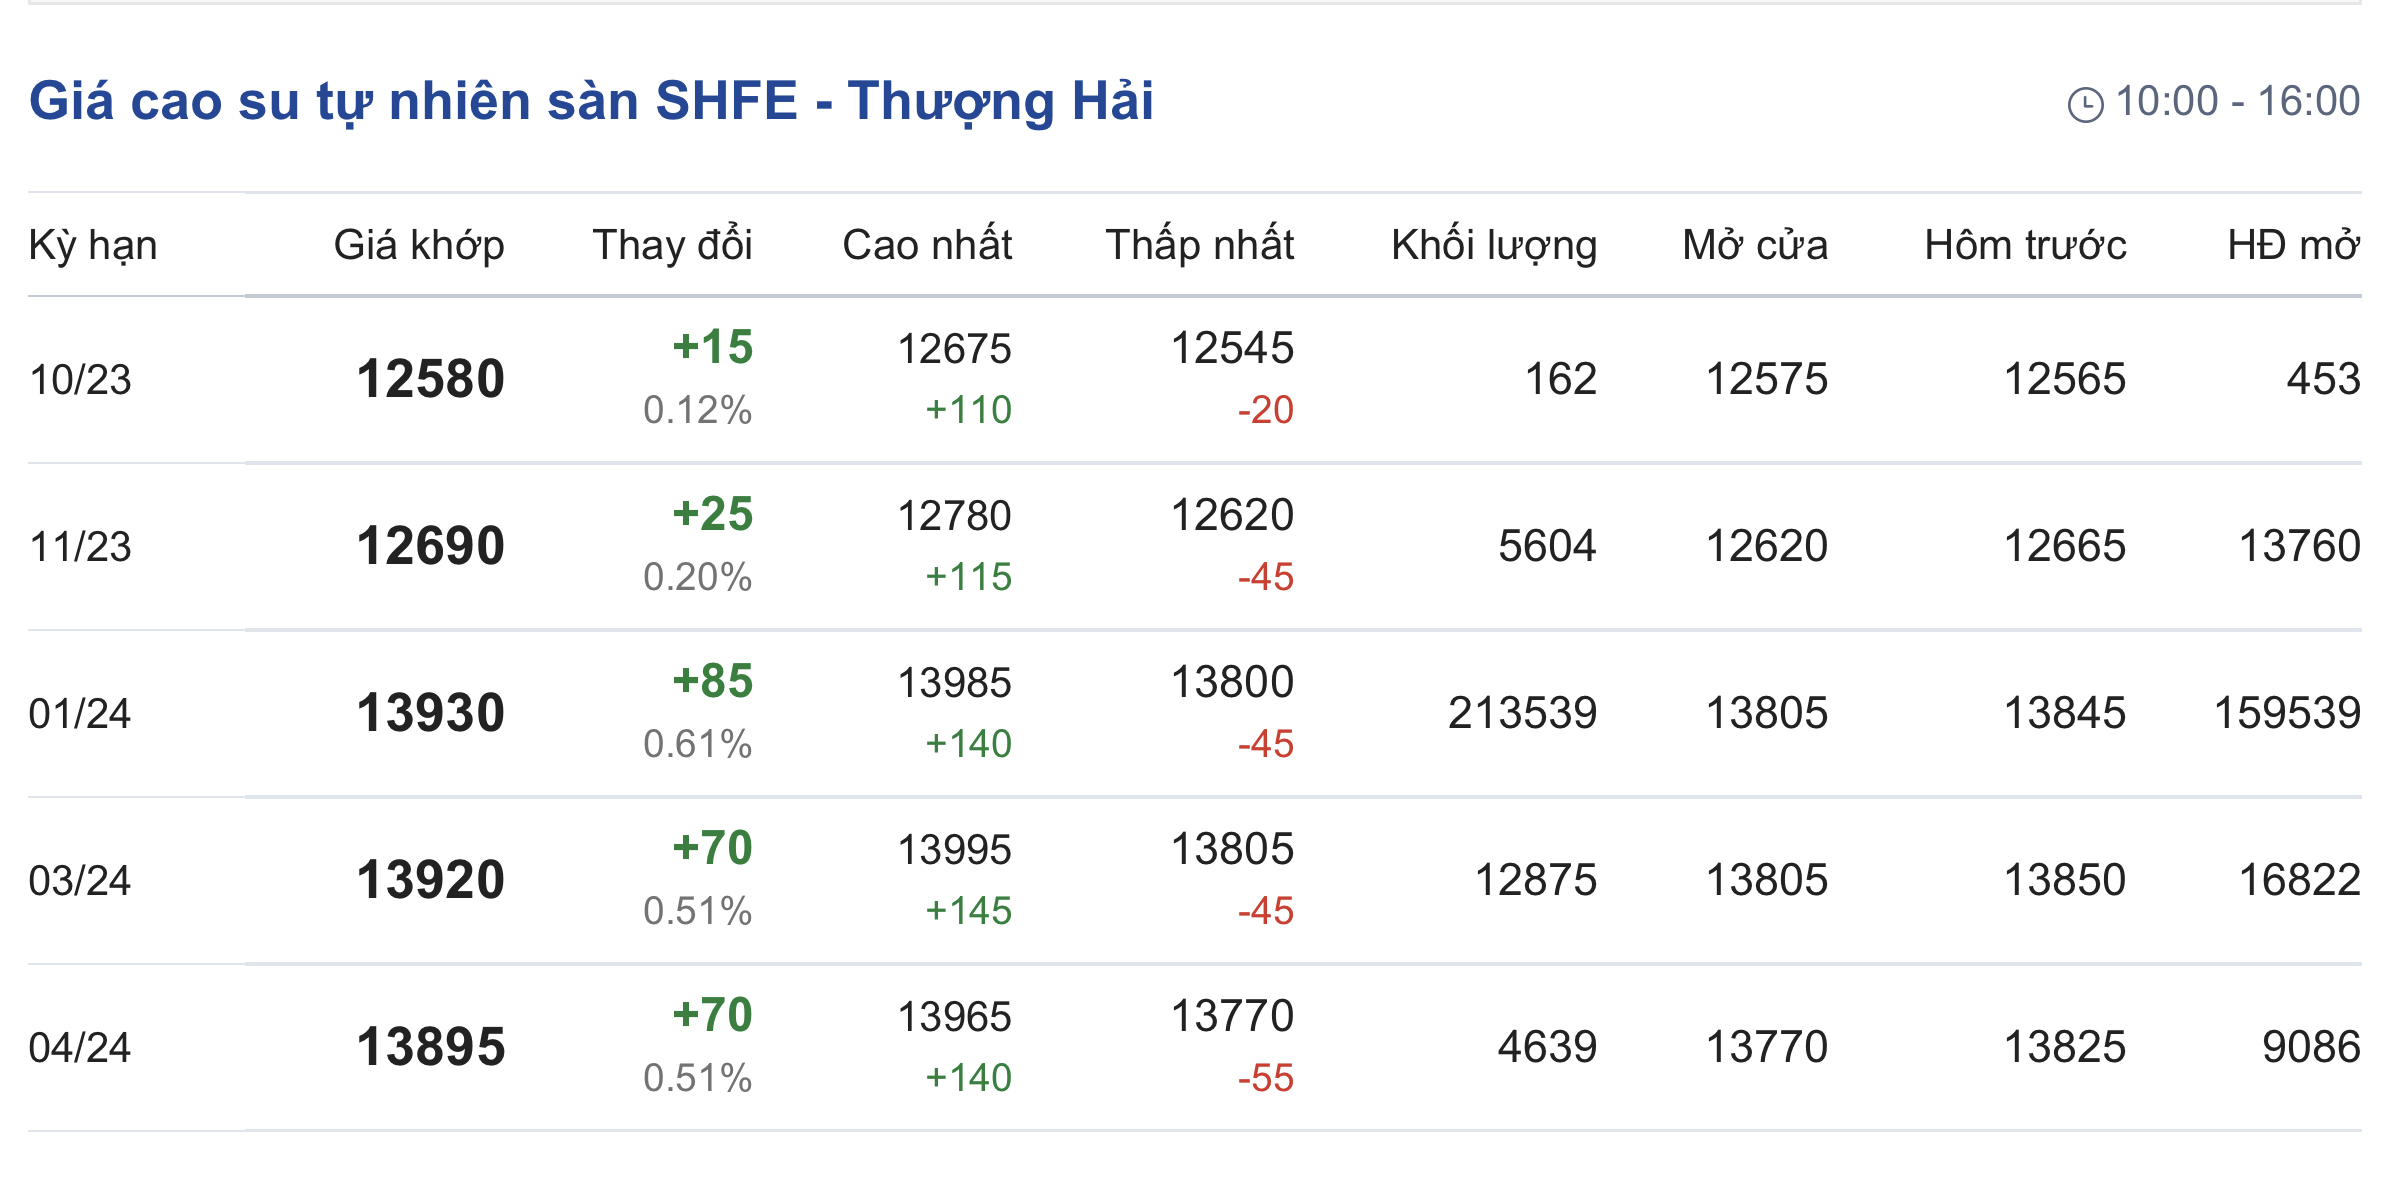
Task: Click the volume value 213539
Action: pyautogui.click(x=1522, y=714)
